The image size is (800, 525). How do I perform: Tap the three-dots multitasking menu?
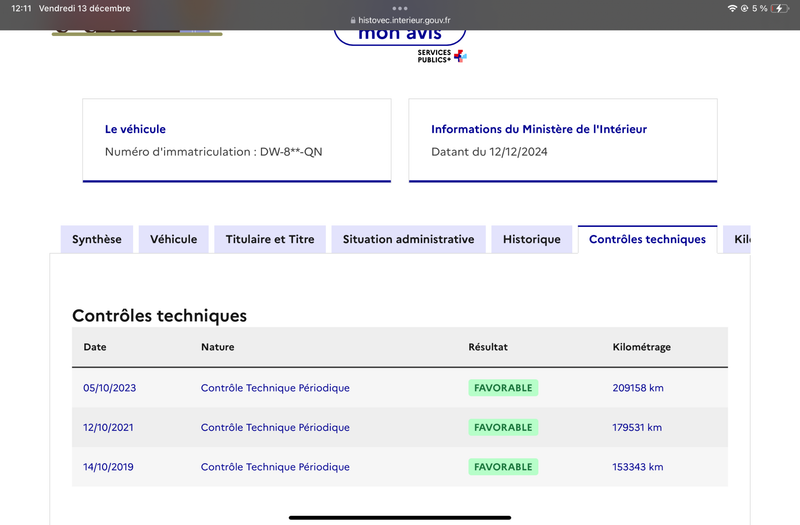[x=400, y=8]
